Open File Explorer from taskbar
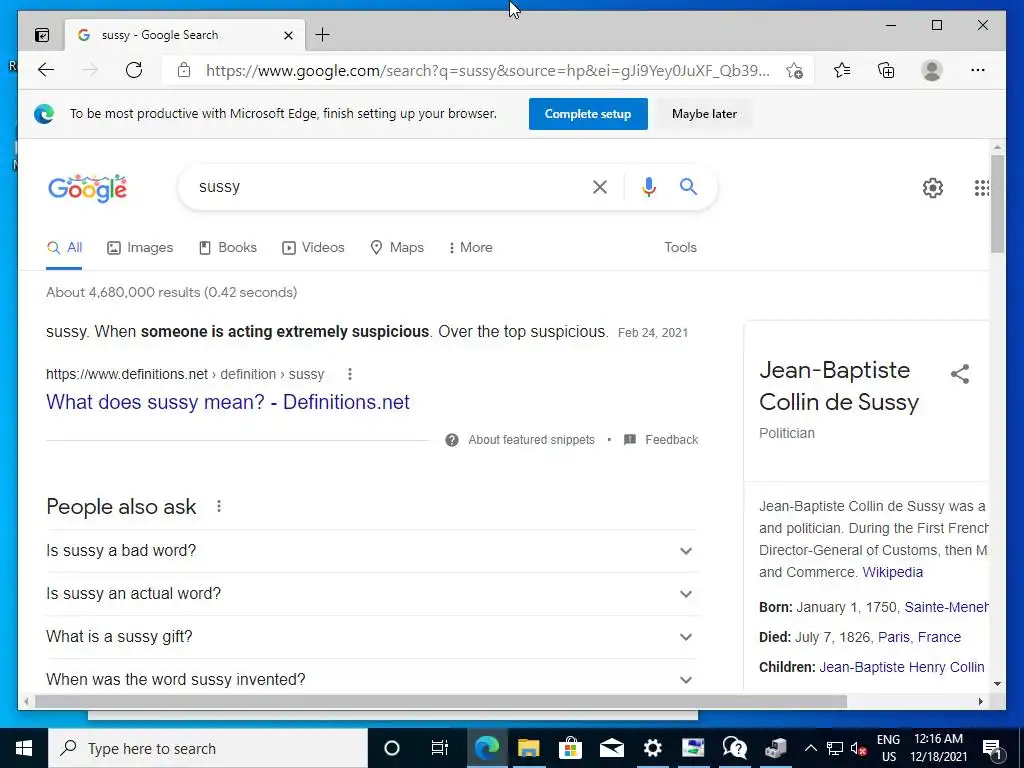1024x768 pixels. 529,748
